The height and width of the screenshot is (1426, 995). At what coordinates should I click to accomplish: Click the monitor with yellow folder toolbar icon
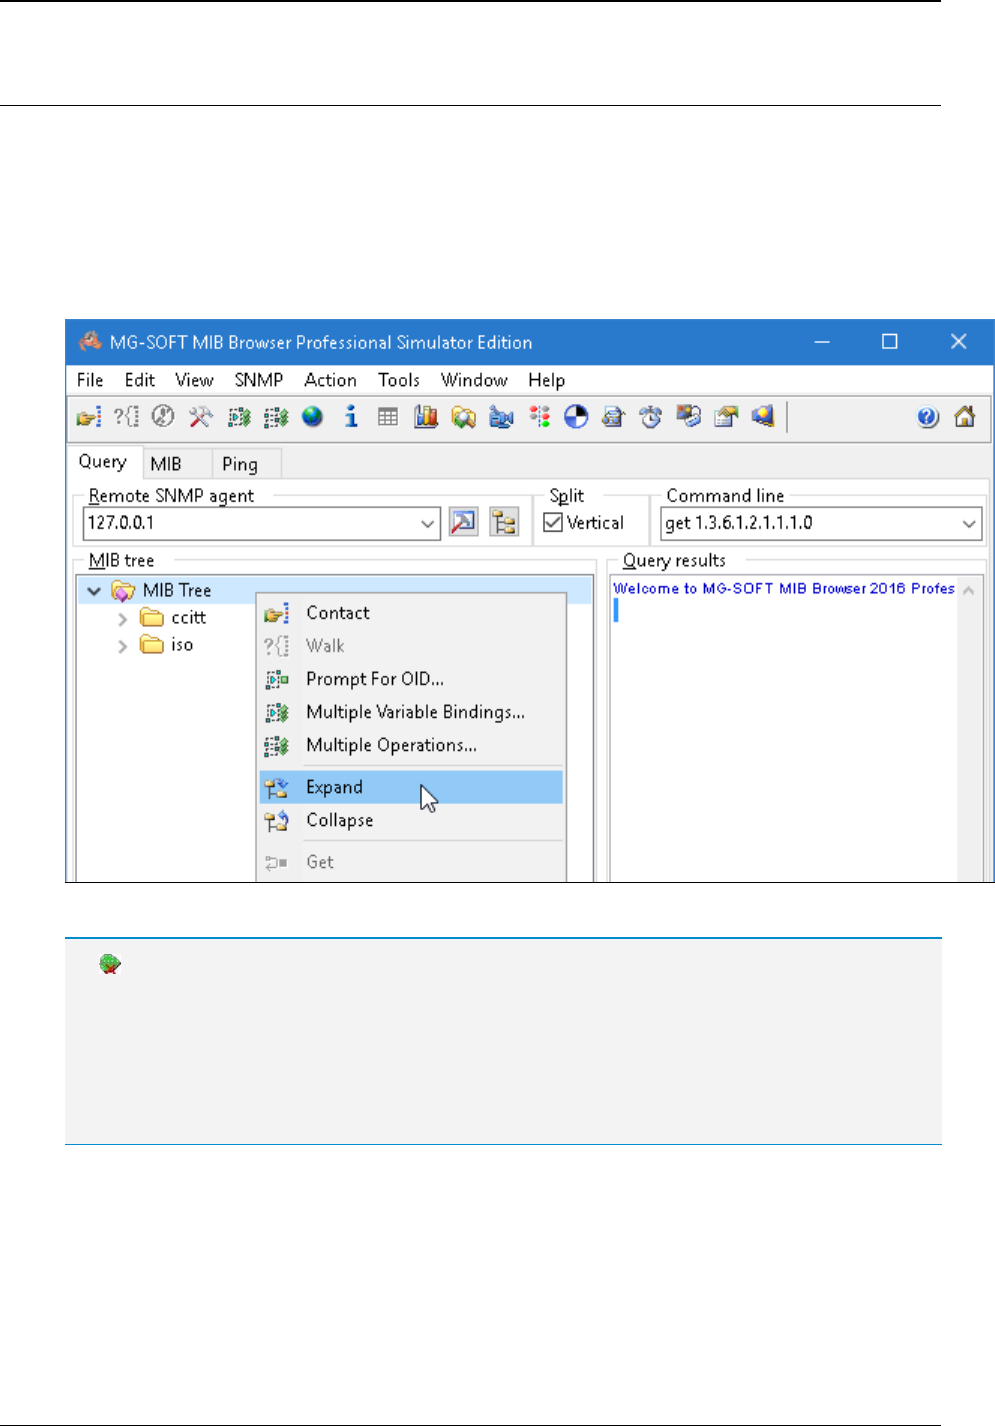[763, 417]
